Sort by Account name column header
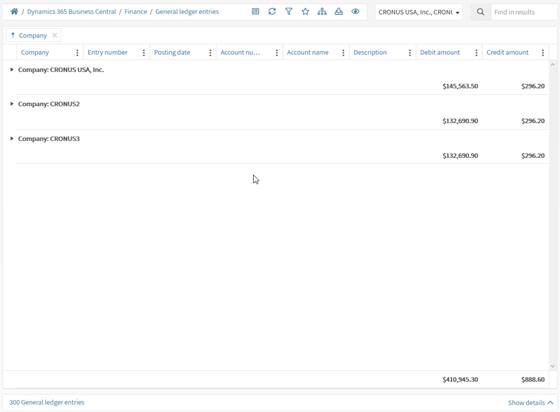The height and width of the screenshot is (412, 560). tap(308, 52)
